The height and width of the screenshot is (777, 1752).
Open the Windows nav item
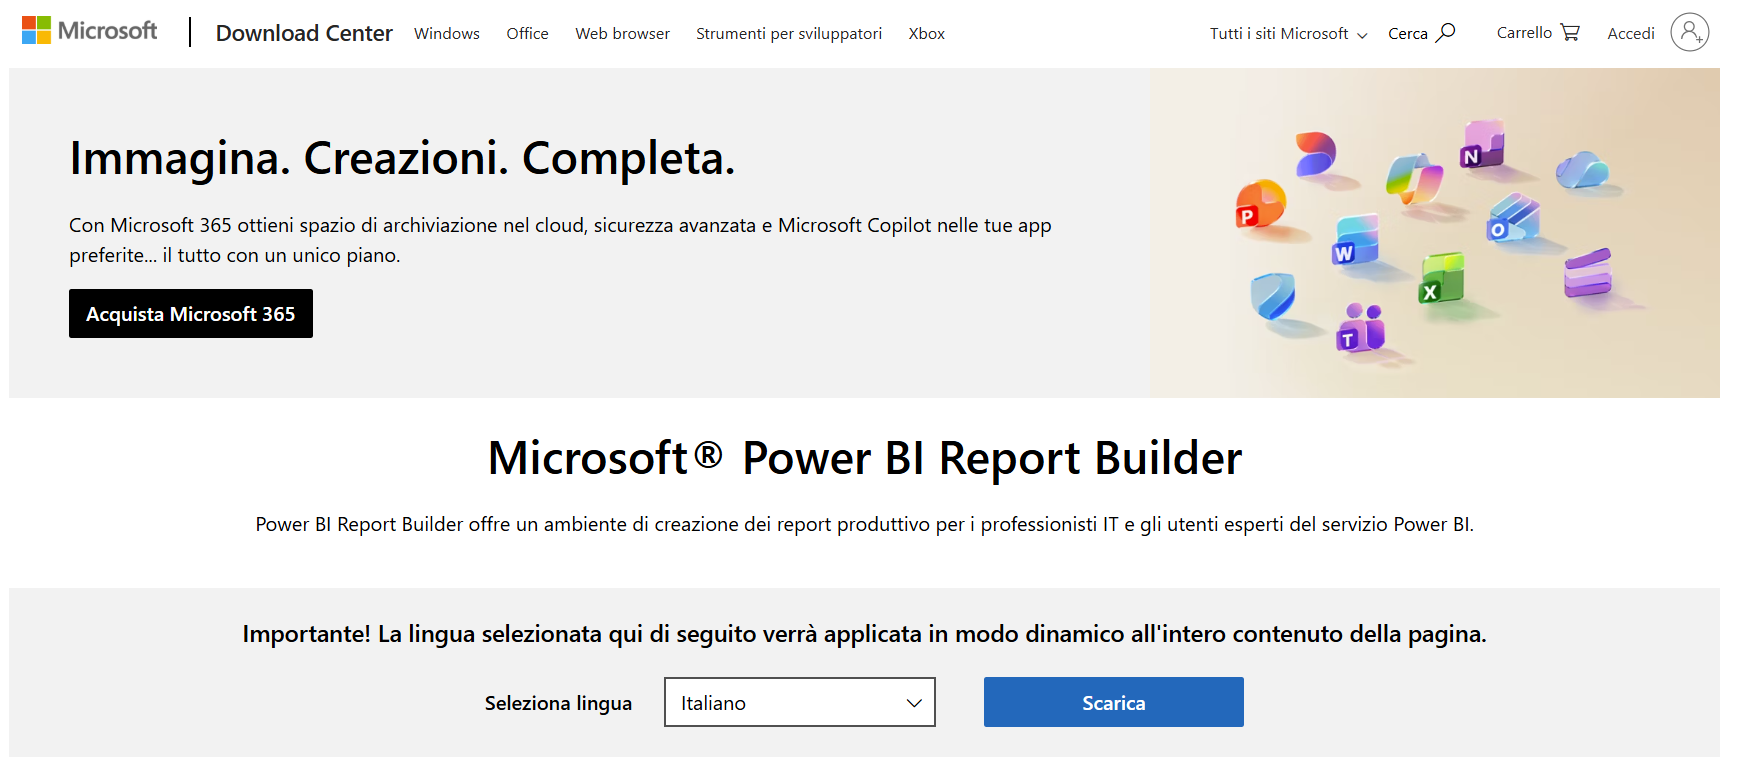[x=447, y=34]
